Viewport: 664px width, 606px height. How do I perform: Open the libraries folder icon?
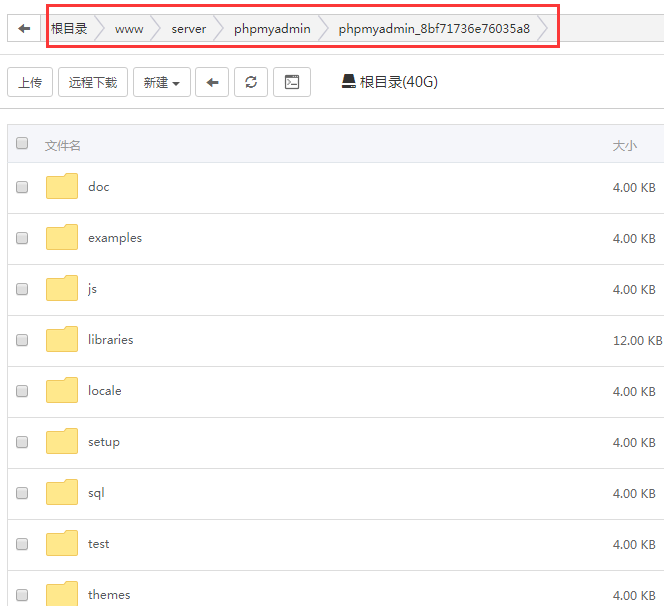[x=62, y=339]
